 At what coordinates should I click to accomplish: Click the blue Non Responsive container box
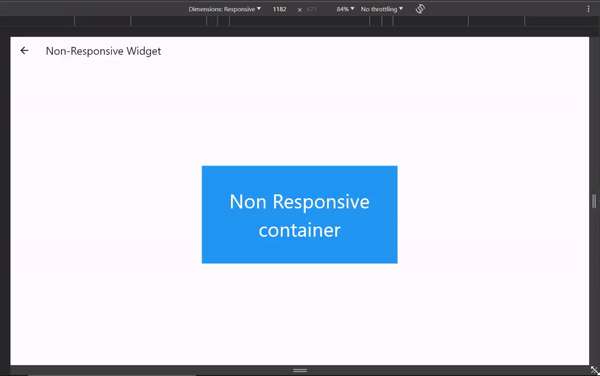coord(300,215)
